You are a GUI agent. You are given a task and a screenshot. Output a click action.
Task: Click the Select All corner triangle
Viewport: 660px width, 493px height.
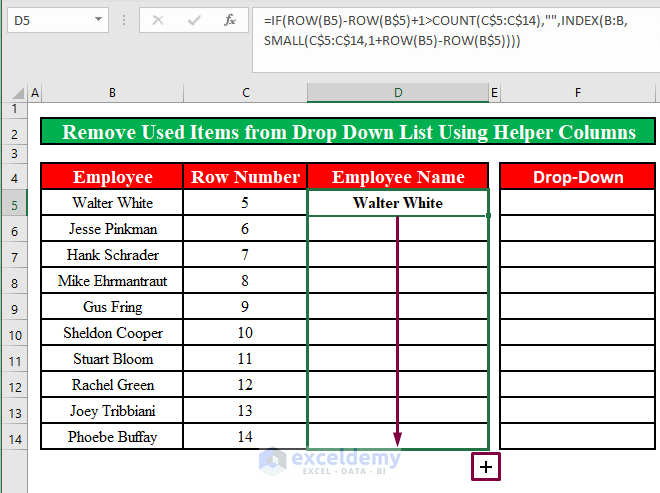click(x=18, y=93)
